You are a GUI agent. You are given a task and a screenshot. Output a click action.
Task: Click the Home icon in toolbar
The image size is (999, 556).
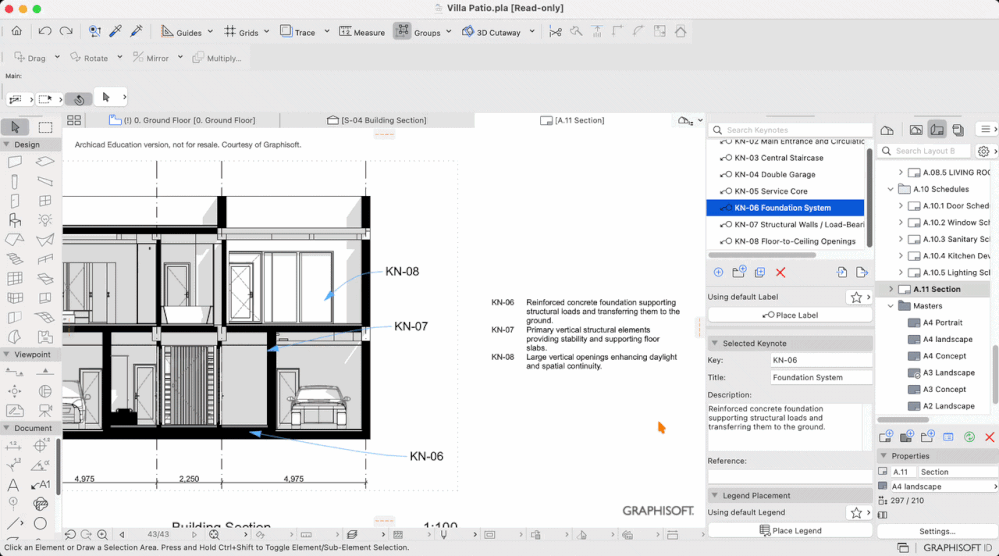[x=17, y=31]
